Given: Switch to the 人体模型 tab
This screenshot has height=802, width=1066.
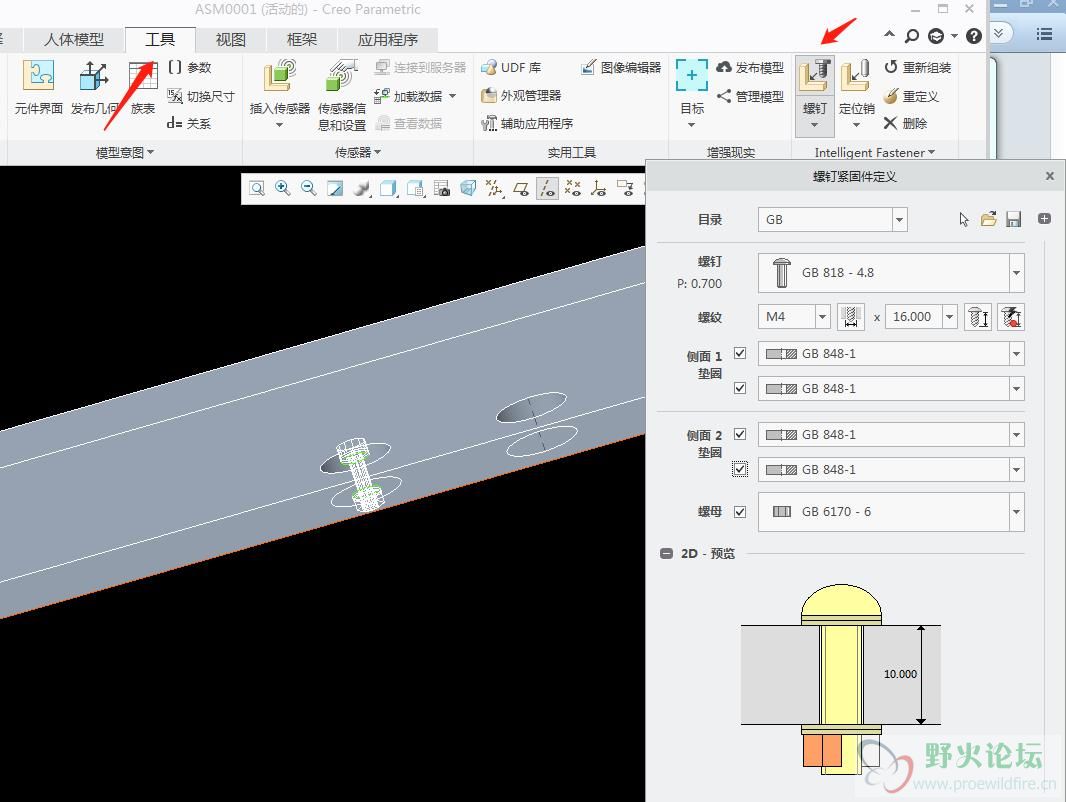Looking at the screenshot, I should click(x=74, y=39).
